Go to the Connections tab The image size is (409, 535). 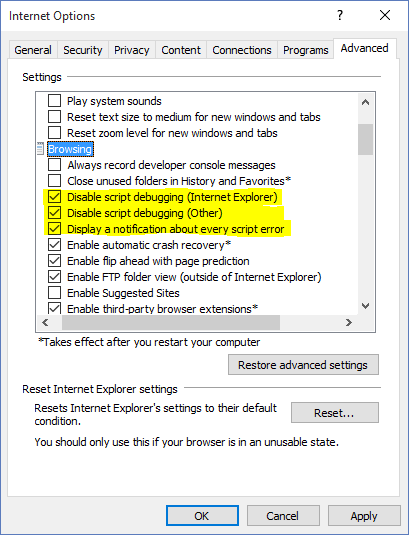[242, 50]
